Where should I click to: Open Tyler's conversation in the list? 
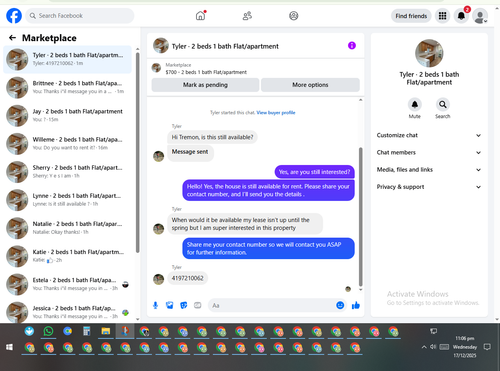pyautogui.click(x=67, y=59)
